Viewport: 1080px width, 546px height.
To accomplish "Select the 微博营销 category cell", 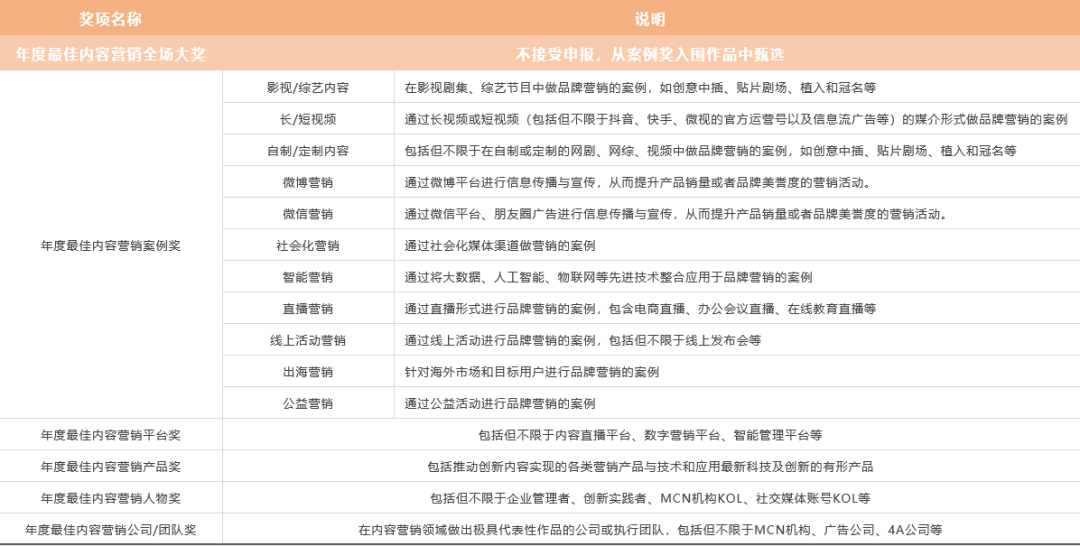I will tap(308, 182).
